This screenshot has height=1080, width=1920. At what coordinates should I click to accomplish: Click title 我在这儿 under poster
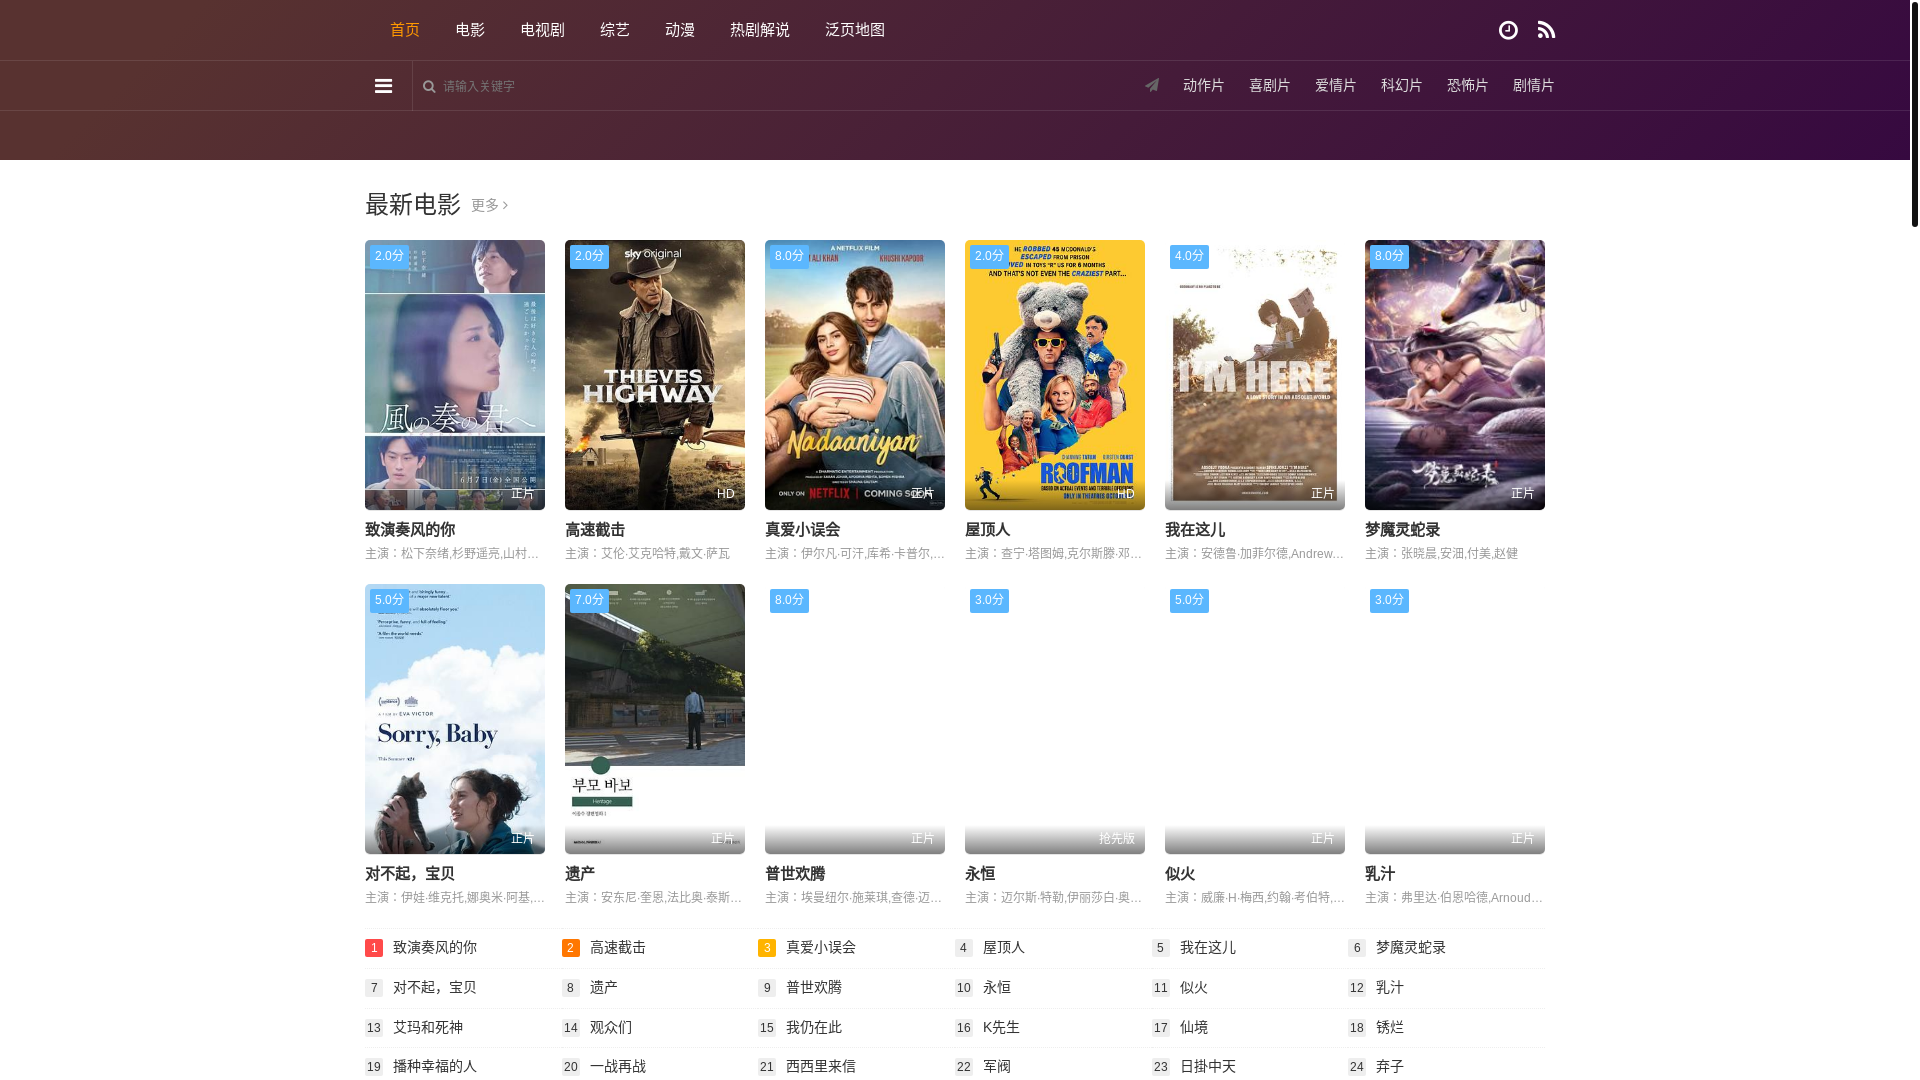(1195, 530)
